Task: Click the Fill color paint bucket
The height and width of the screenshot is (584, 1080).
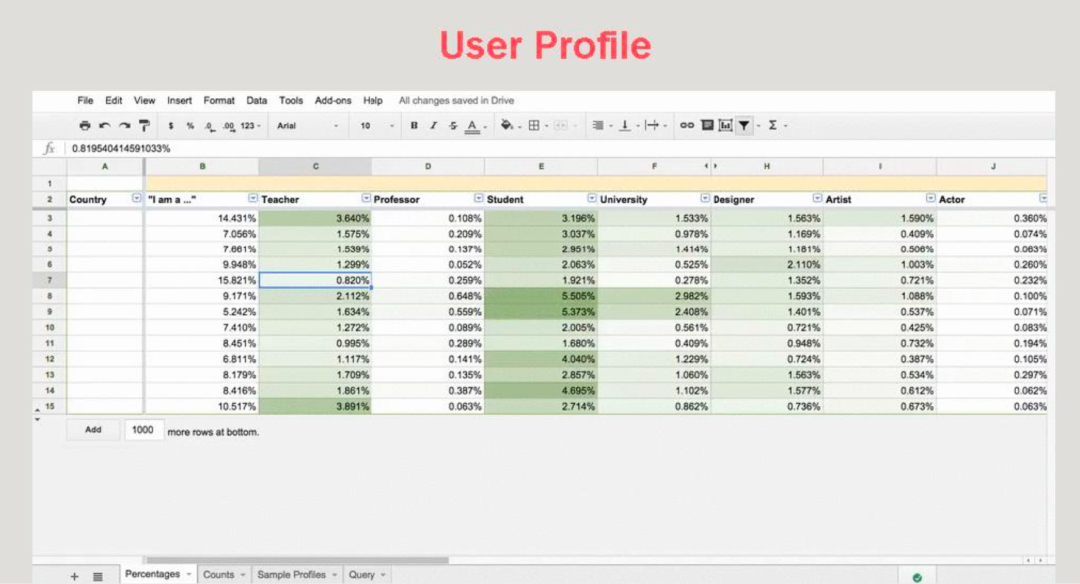Action: [x=506, y=126]
